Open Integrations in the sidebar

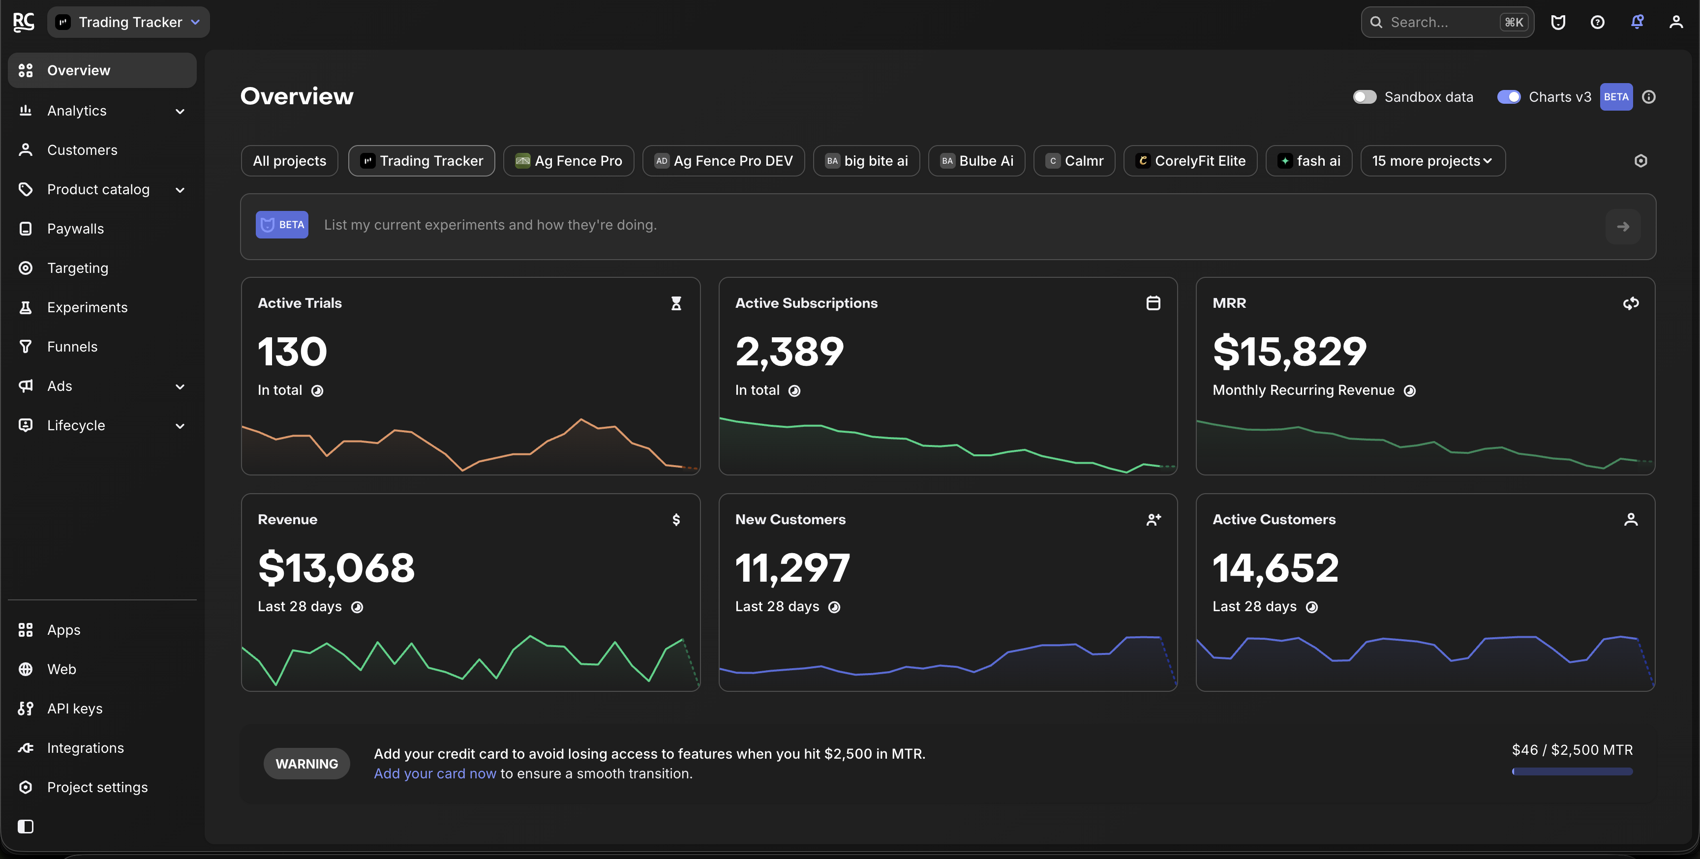pos(102,748)
